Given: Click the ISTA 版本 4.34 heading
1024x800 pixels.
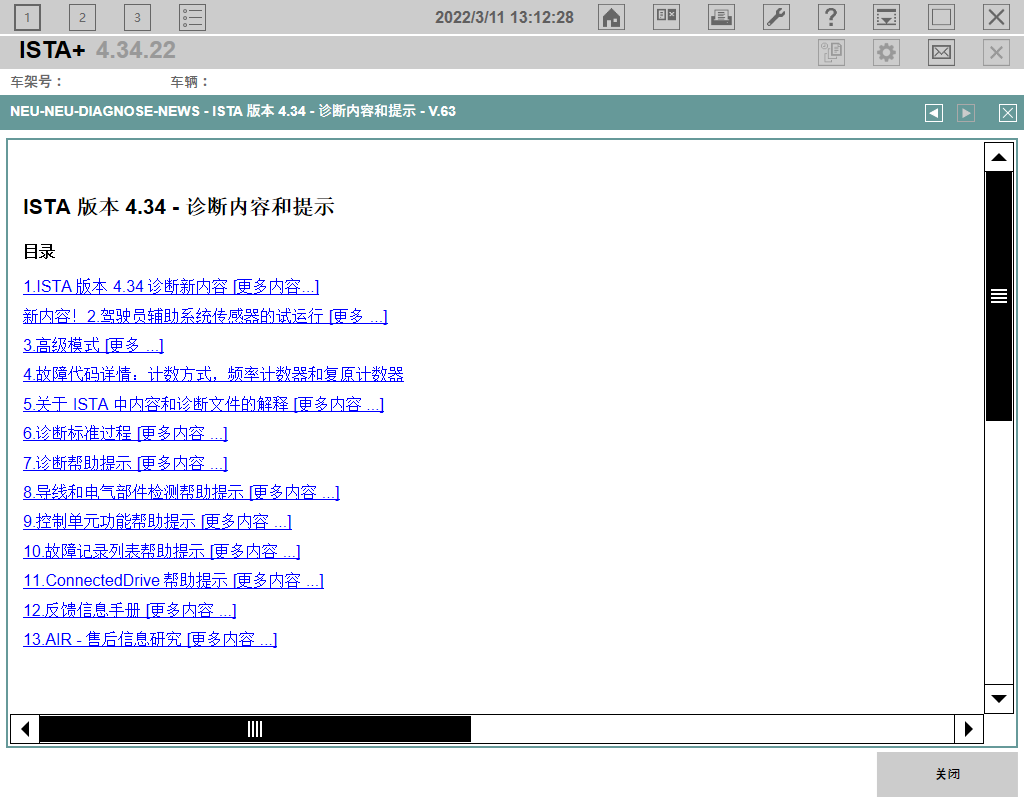Looking at the screenshot, I should coord(179,207).
